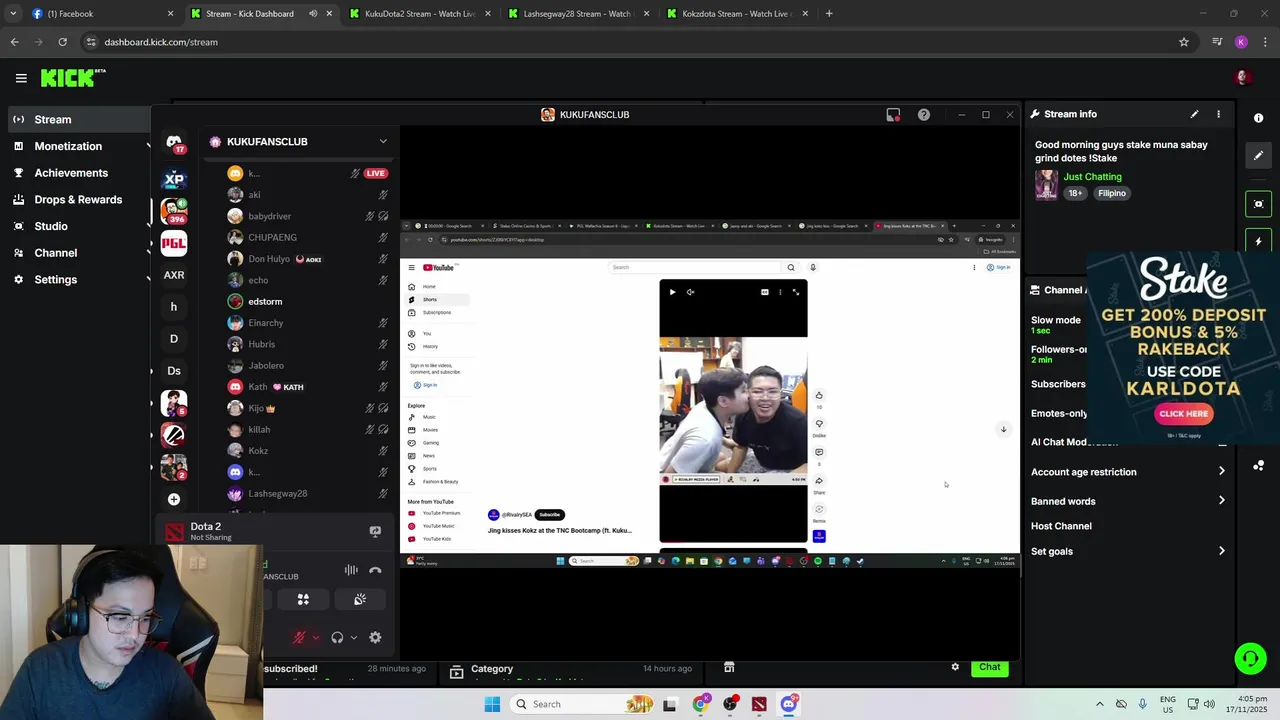Open the Kick hamburger menu
The image size is (1280, 720).
point(21,78)
